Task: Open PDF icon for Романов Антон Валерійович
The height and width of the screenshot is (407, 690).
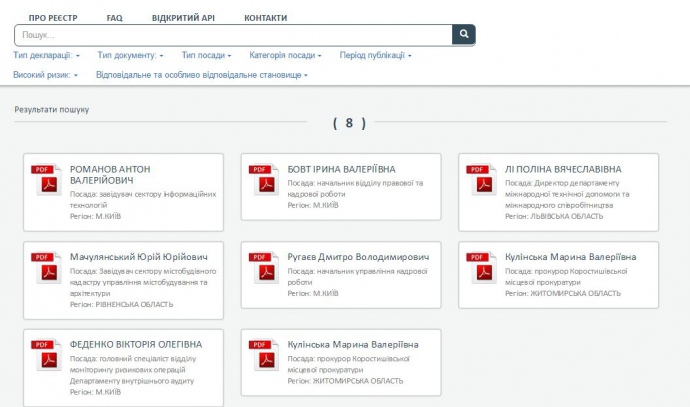Action: pos(46,180)
